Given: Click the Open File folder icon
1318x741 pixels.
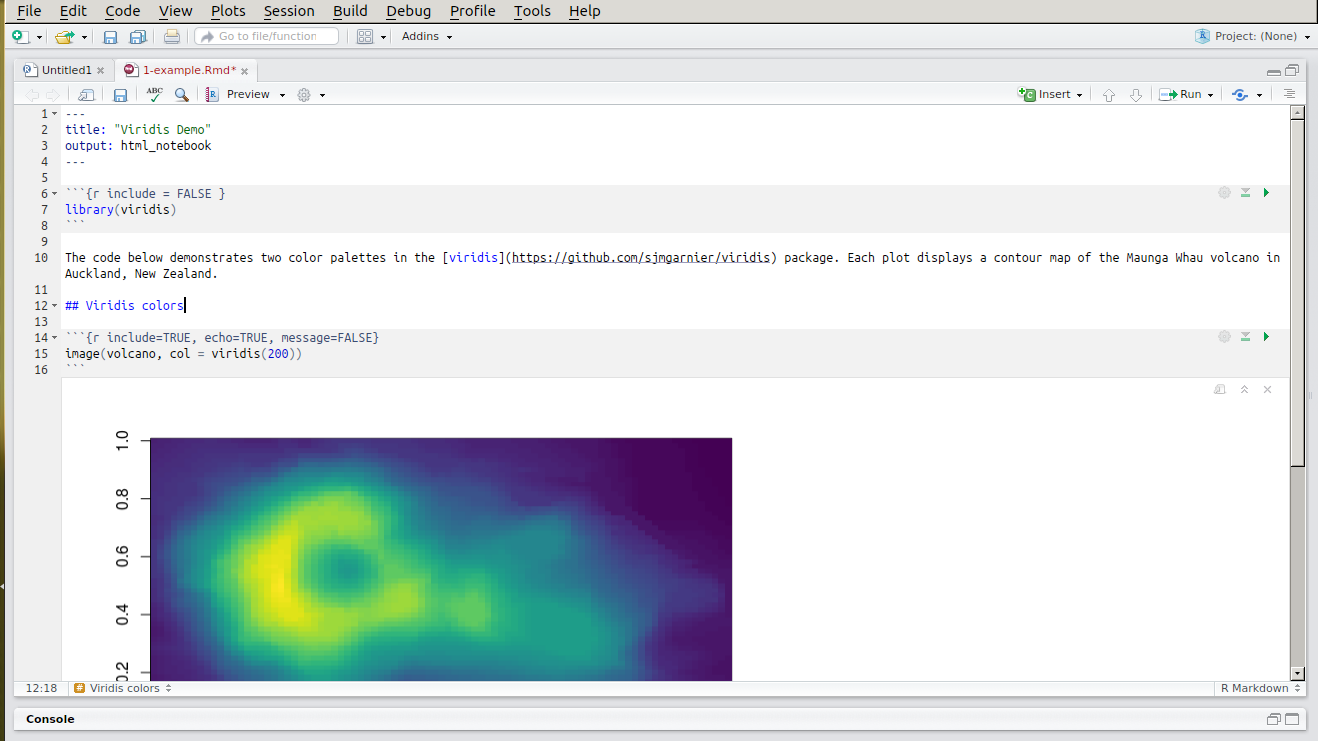Looking at the screenshot, I should [64, 37].
